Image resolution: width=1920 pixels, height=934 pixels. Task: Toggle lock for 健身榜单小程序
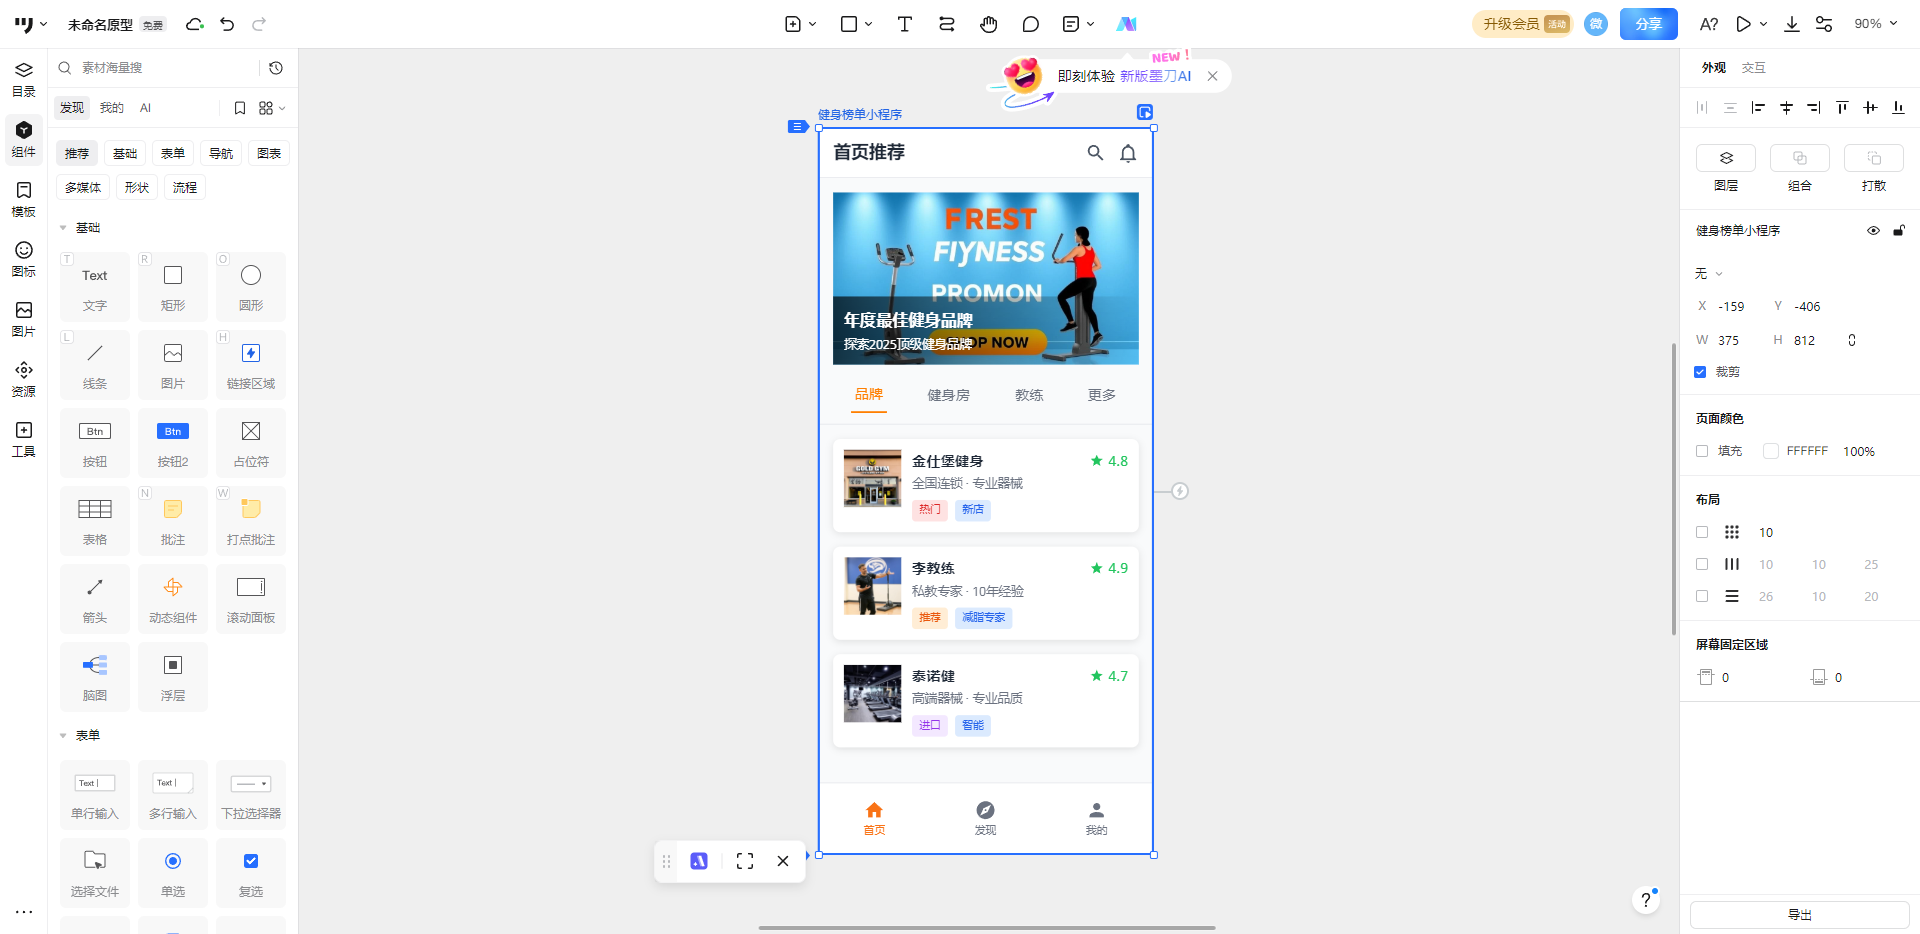(x=1899, y=231)
